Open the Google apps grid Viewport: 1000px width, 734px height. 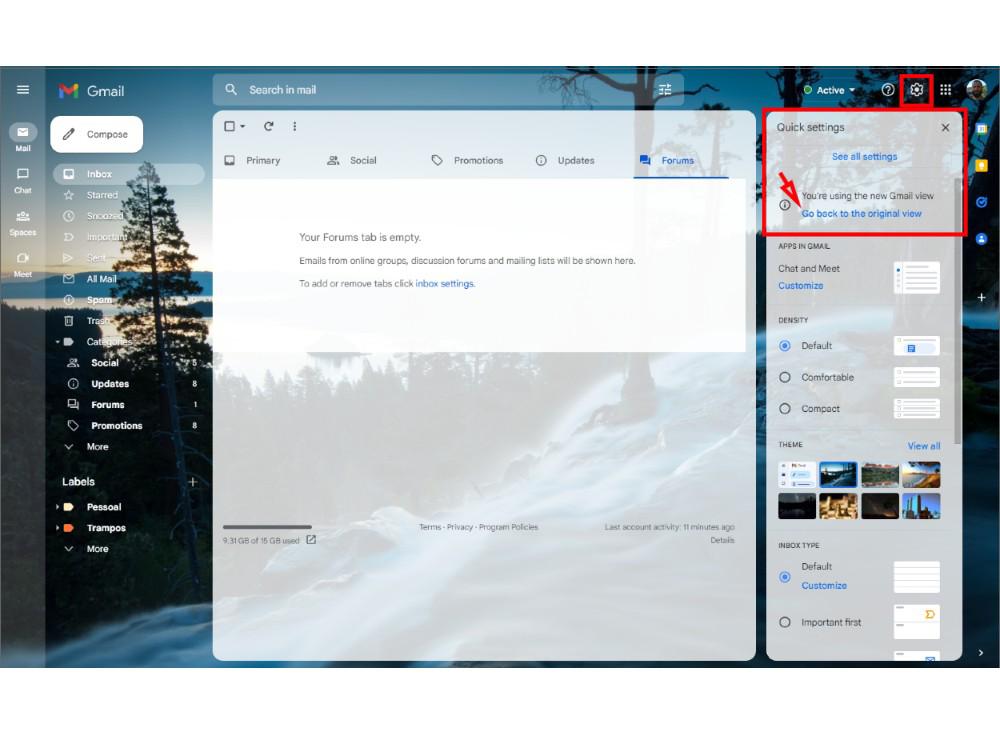(x=946, y=90)
